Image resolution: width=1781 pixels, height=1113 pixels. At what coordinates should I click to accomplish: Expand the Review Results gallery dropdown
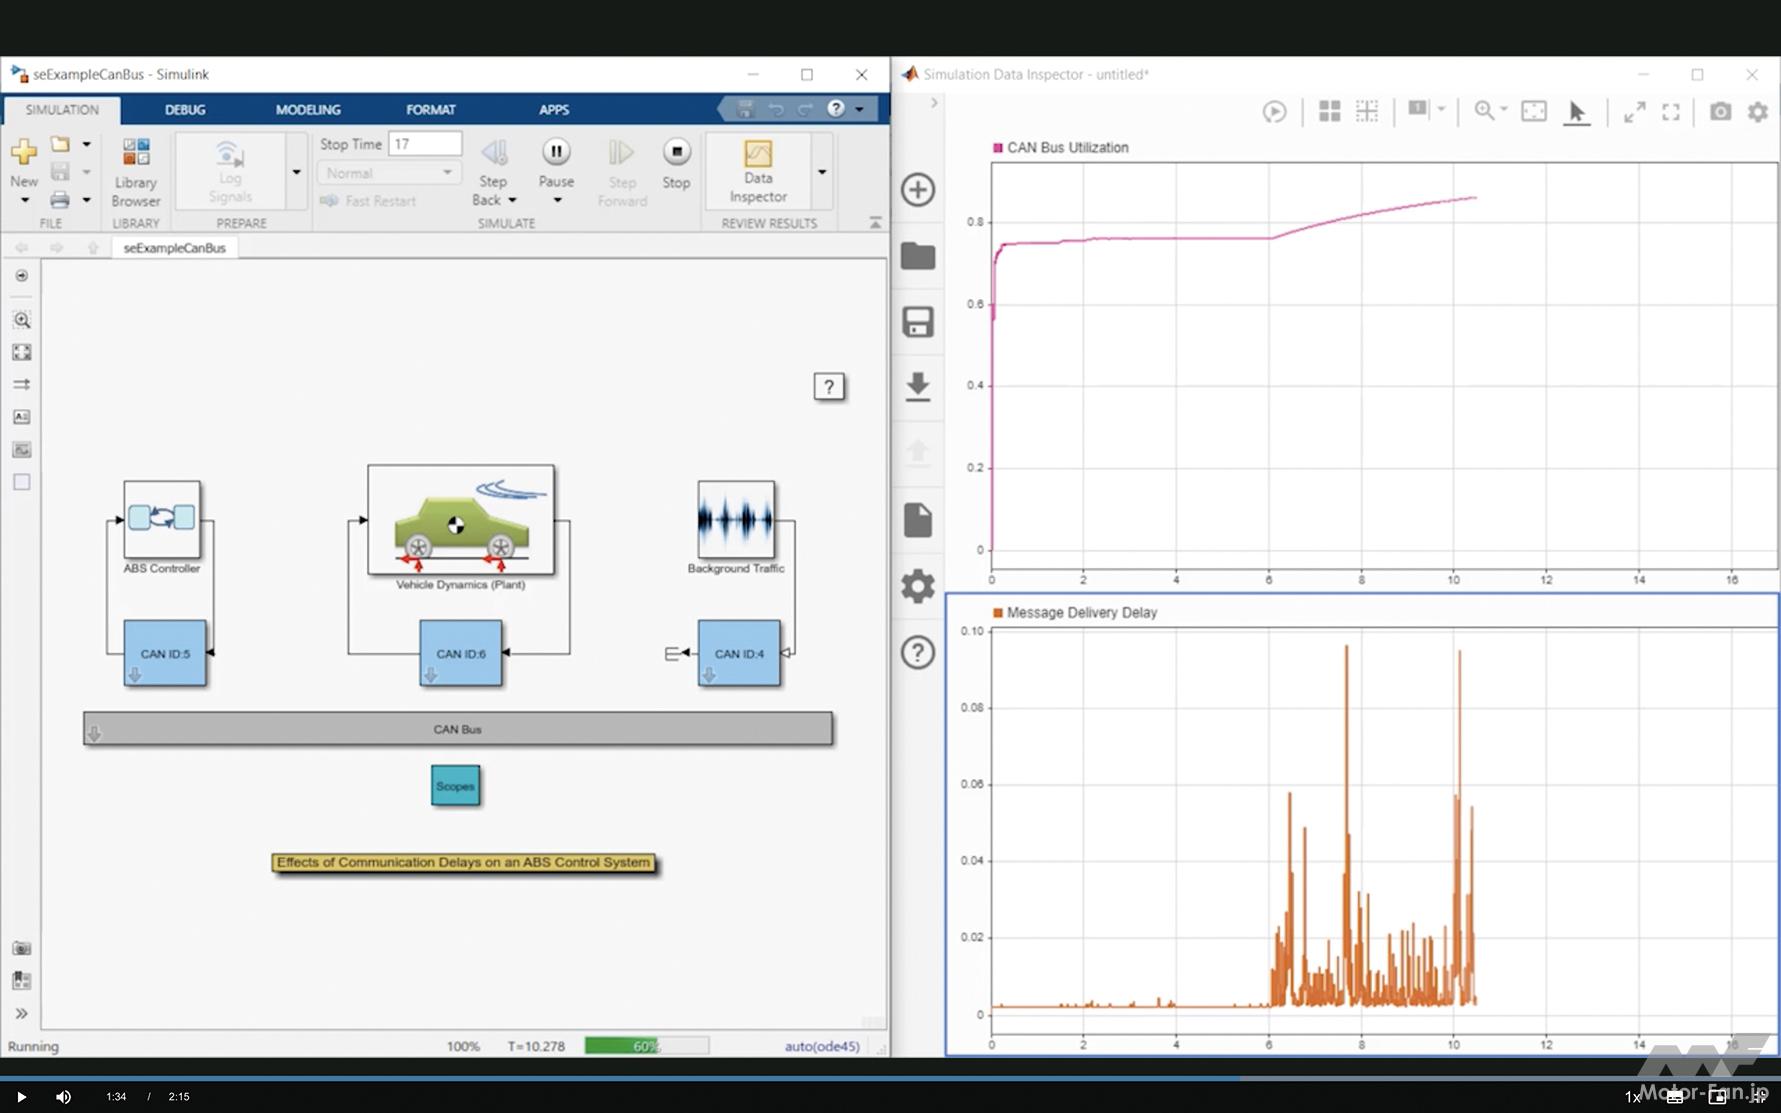tap(822, 172)
